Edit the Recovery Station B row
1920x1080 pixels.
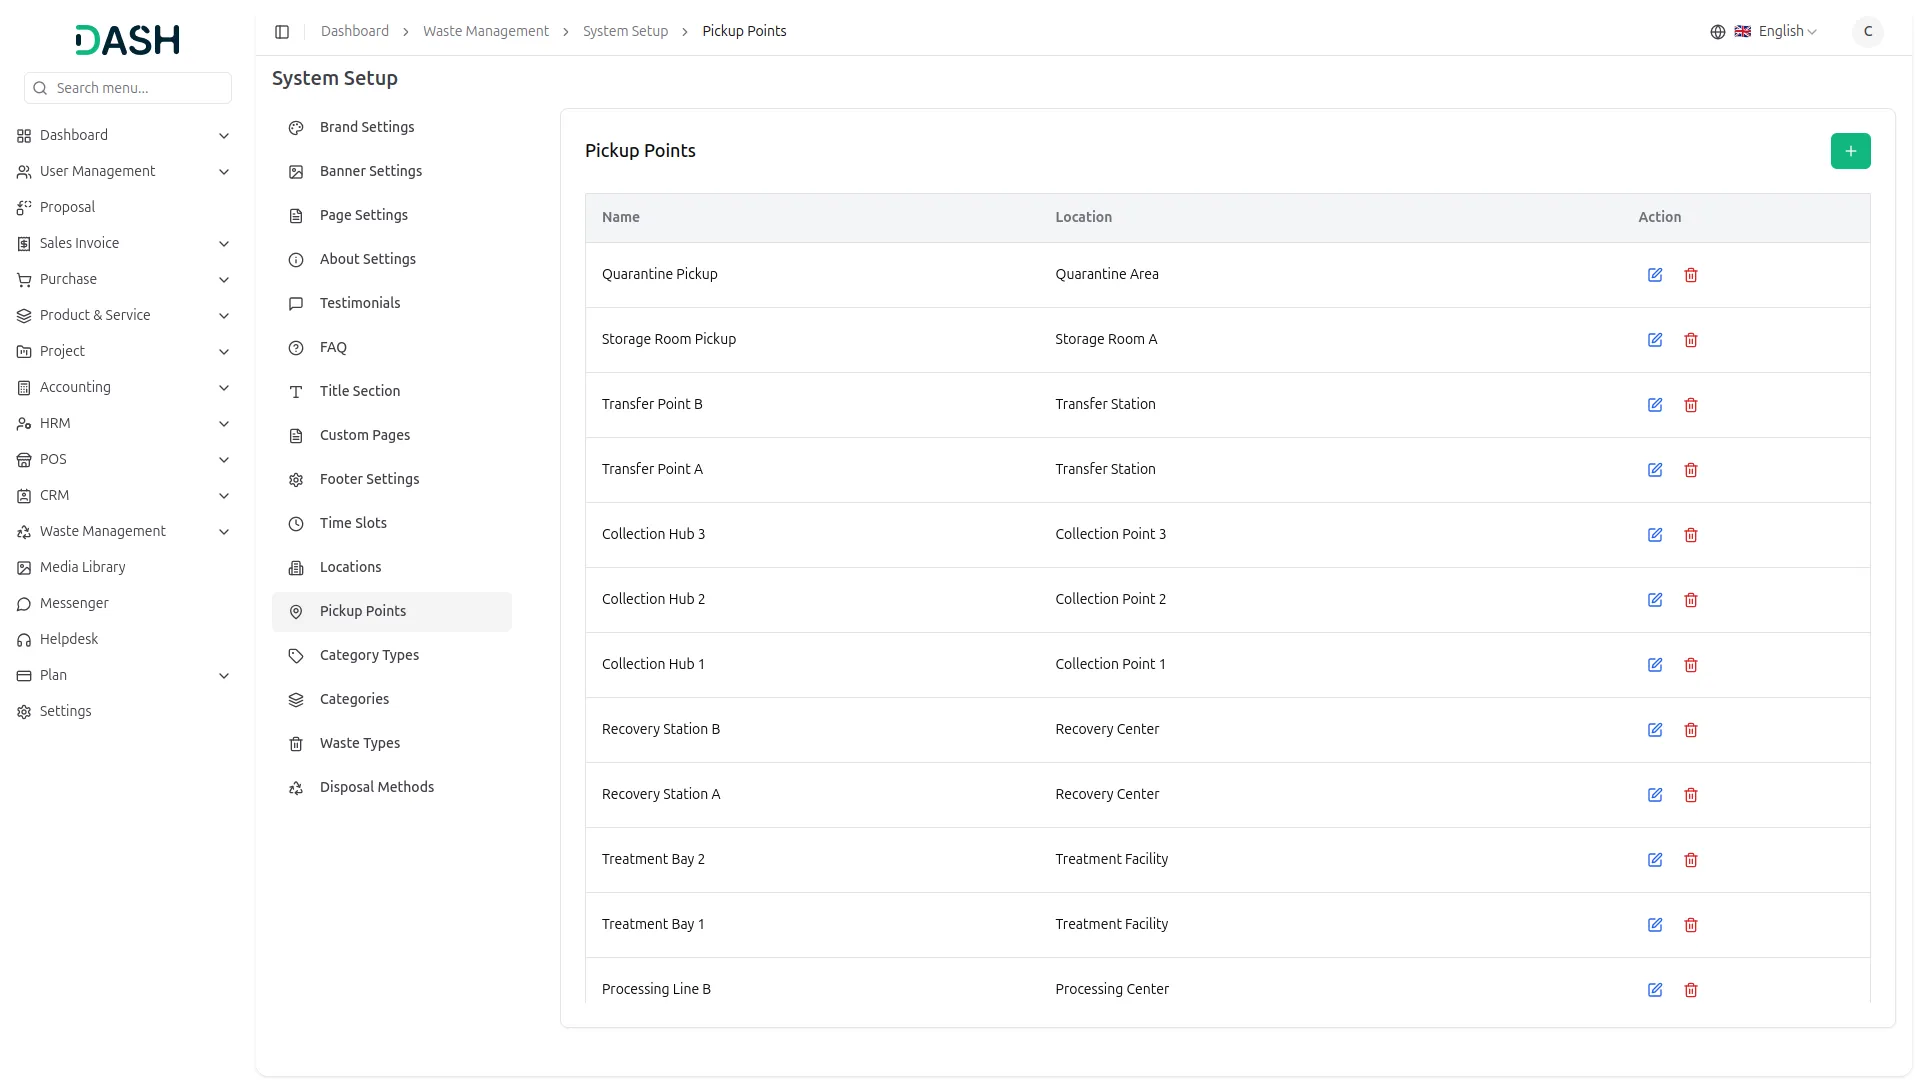pyautogui.click(x=1655, y=730)
